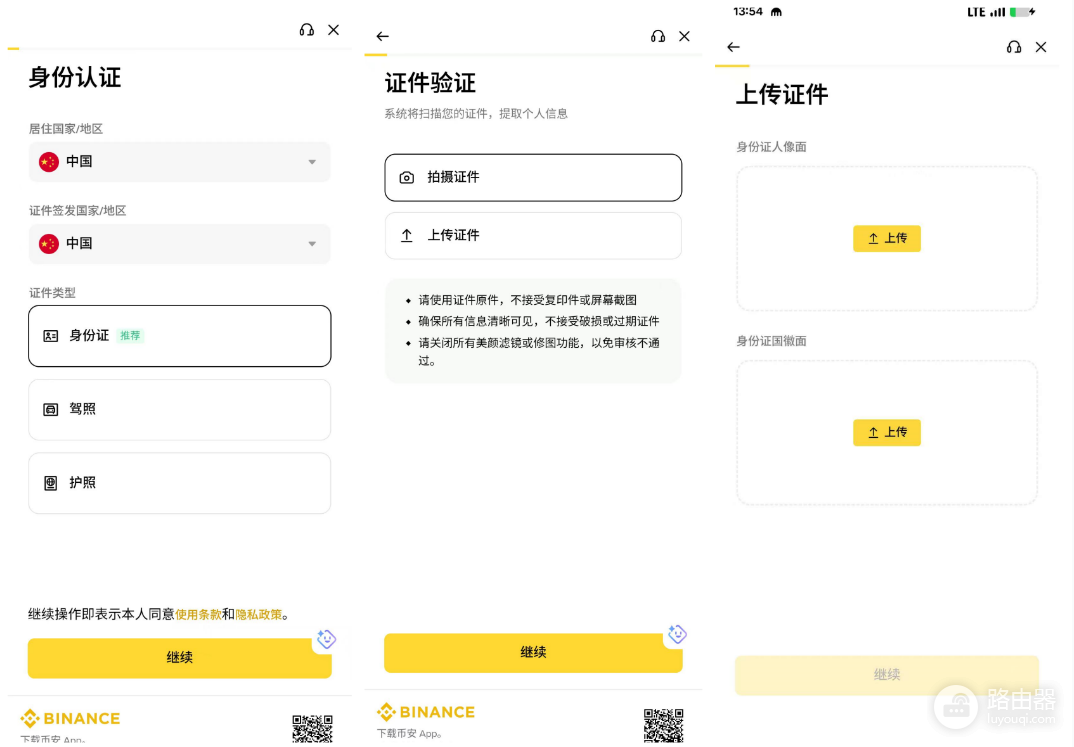1074x747 pixels.
Task: Click the 13:54 clock in status bar
Action: tap(748, 12)
